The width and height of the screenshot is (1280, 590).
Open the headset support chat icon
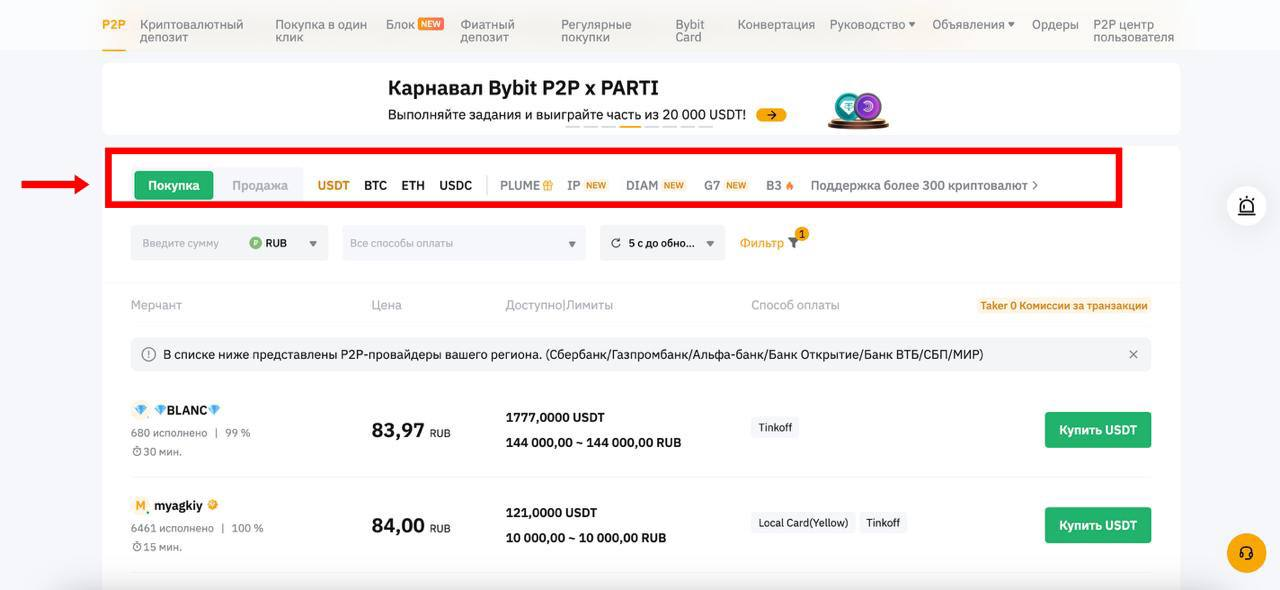point(1246,553)
